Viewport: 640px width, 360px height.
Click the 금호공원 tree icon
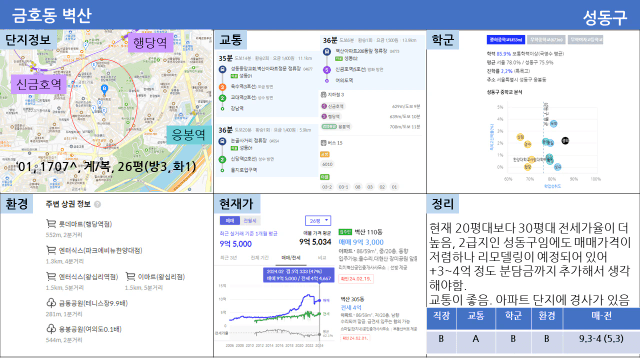click(x=51, y=303)
